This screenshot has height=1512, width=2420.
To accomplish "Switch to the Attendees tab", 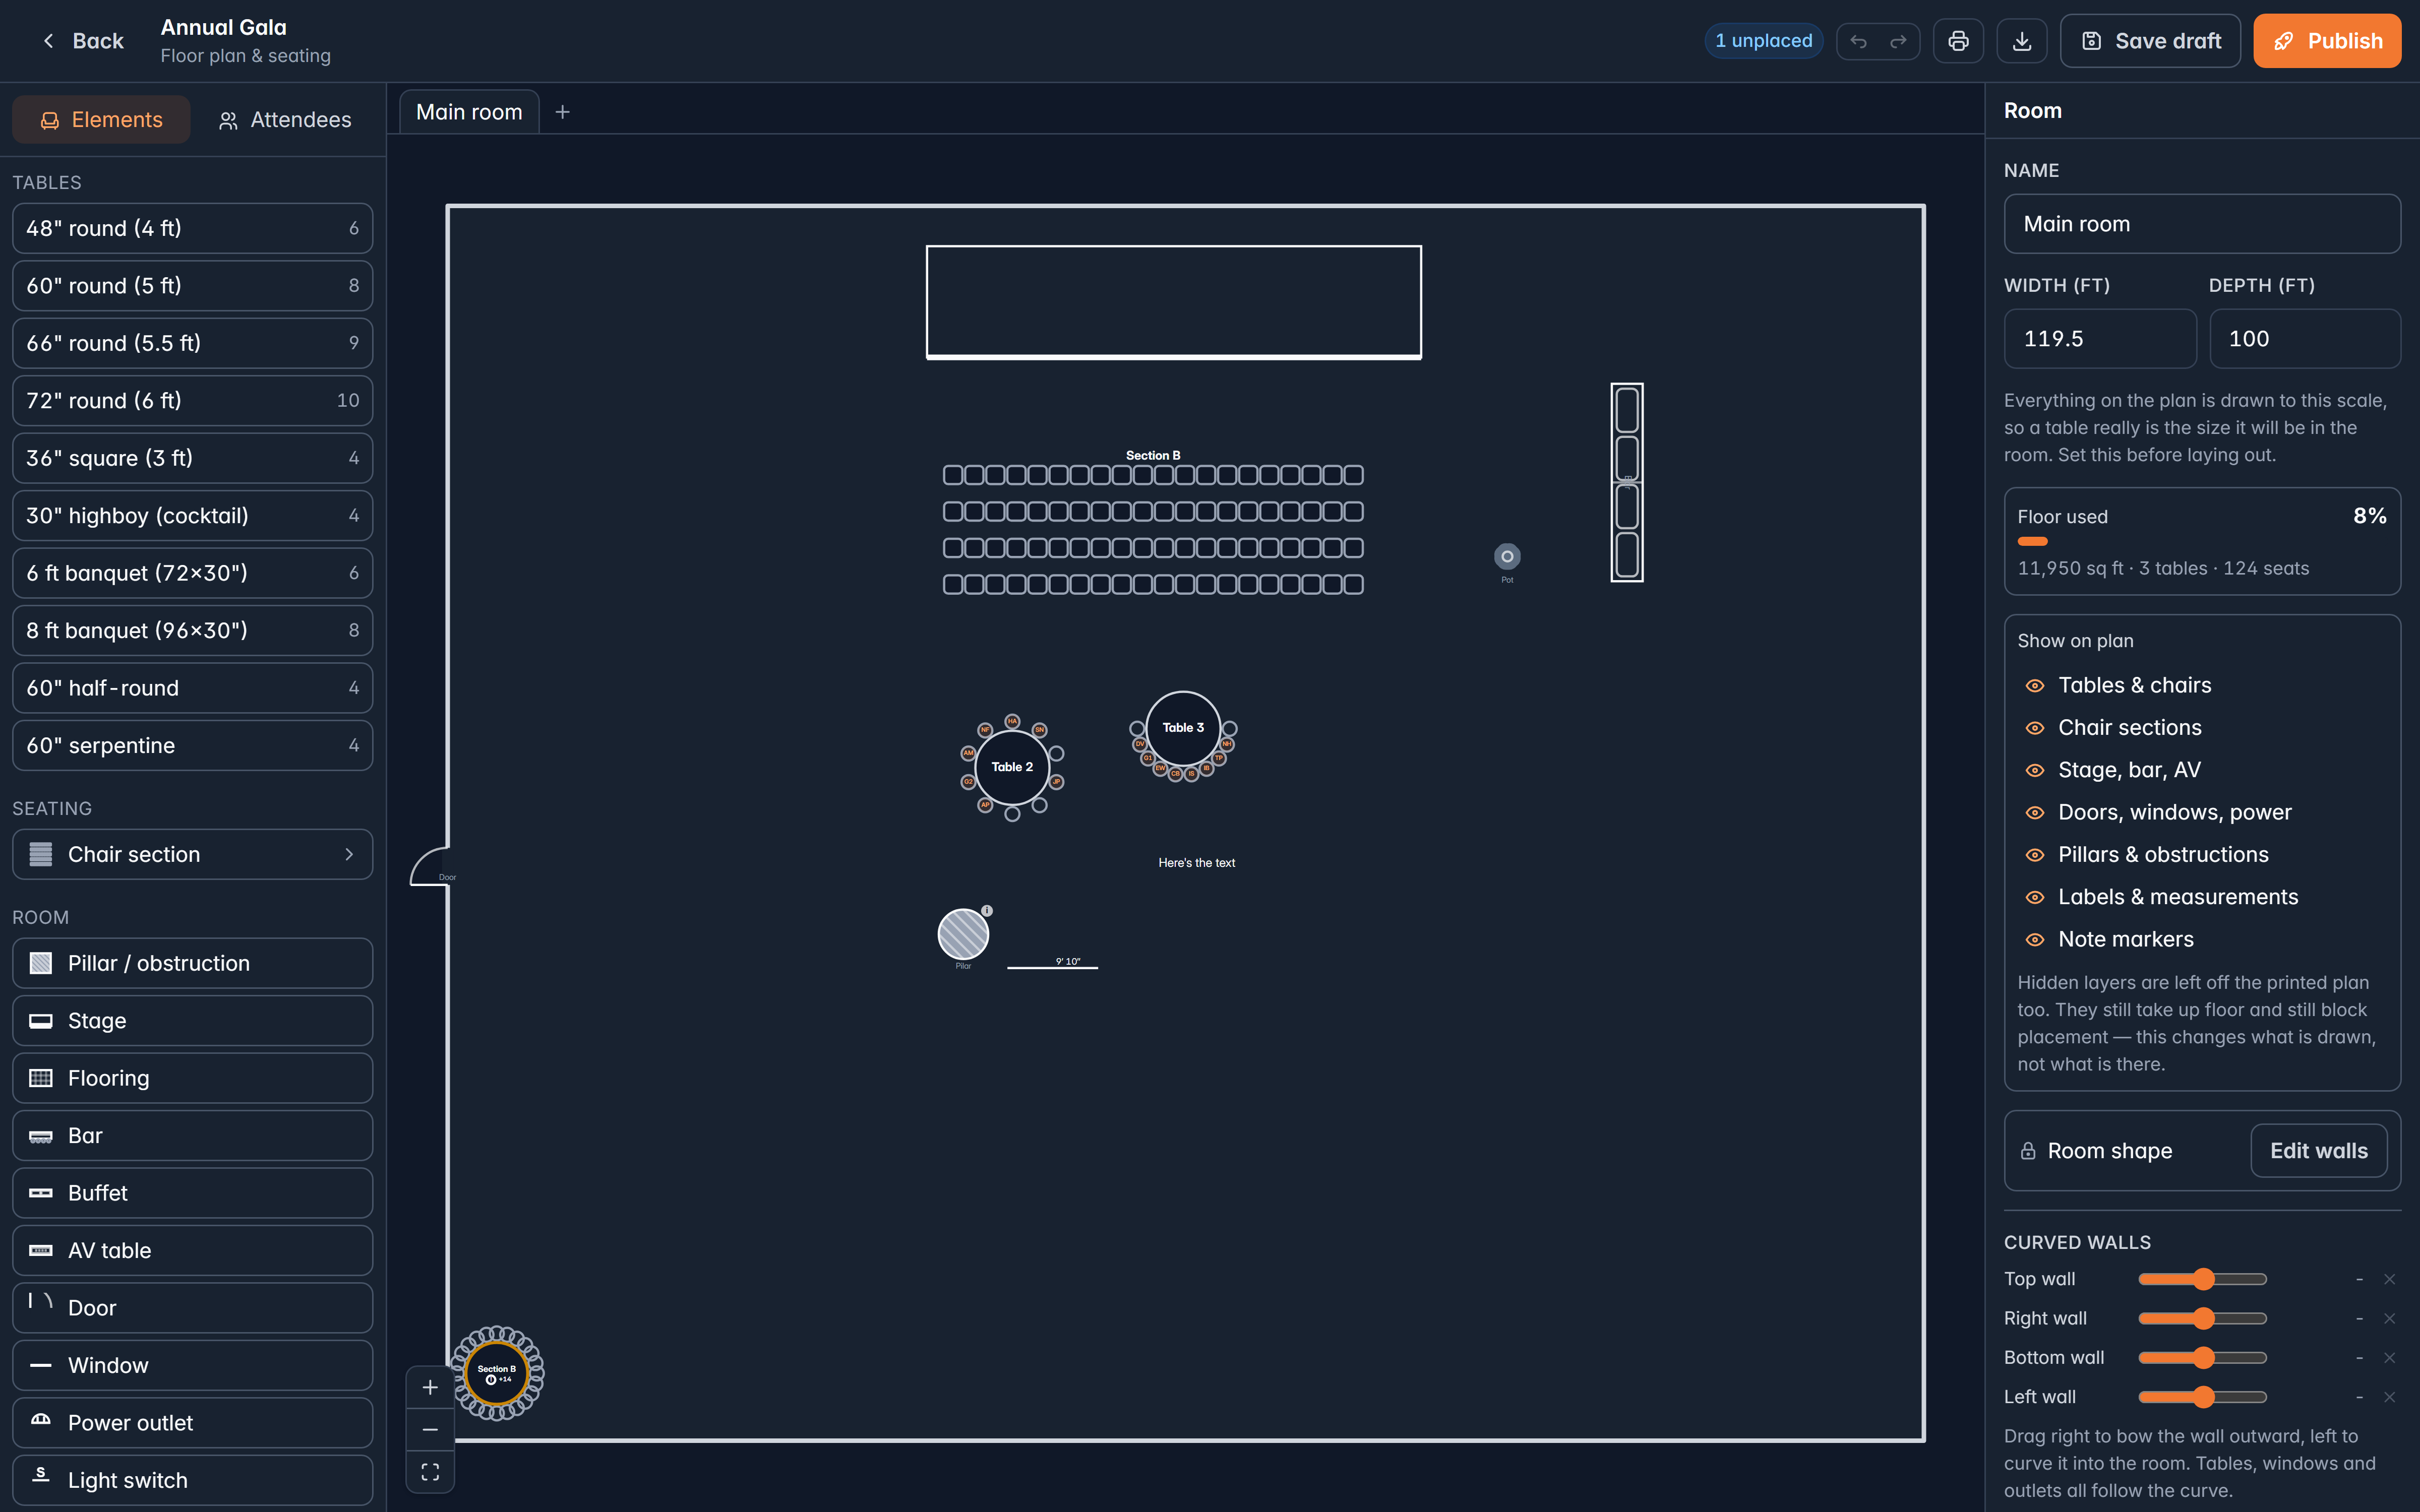I will click(x=285, y=120).
